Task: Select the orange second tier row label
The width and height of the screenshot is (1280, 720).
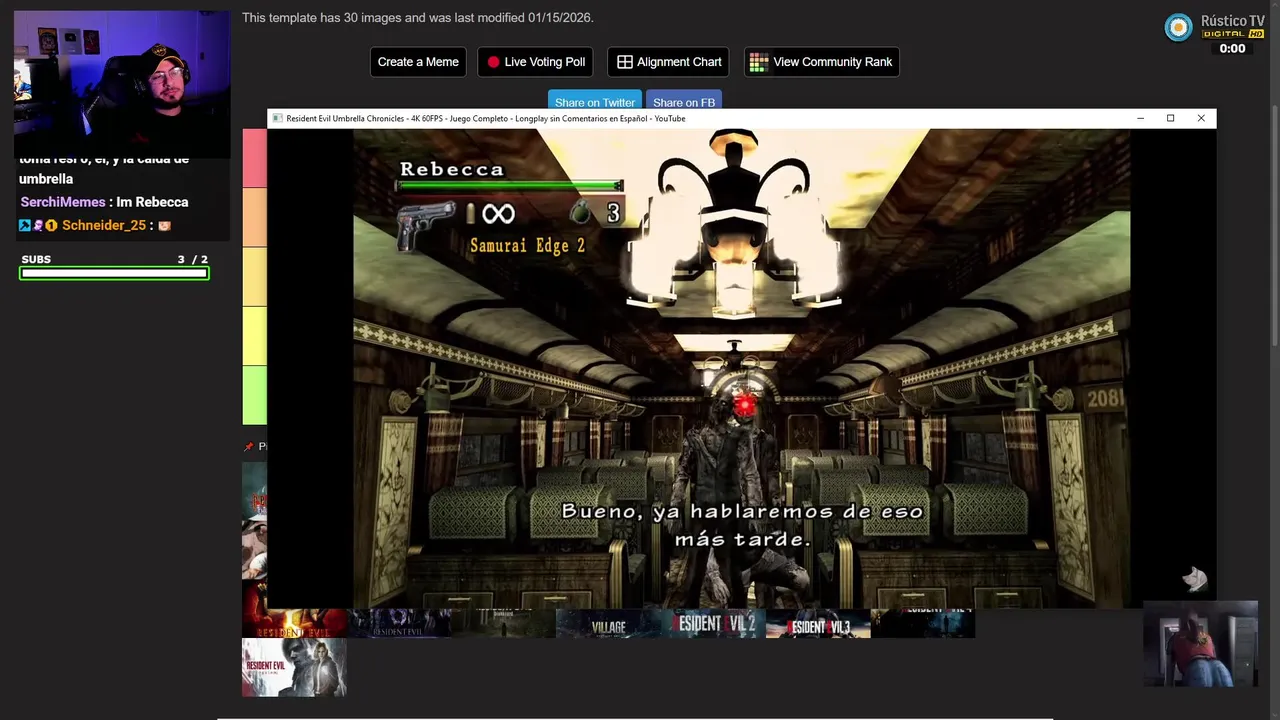Action: point(254,217)
